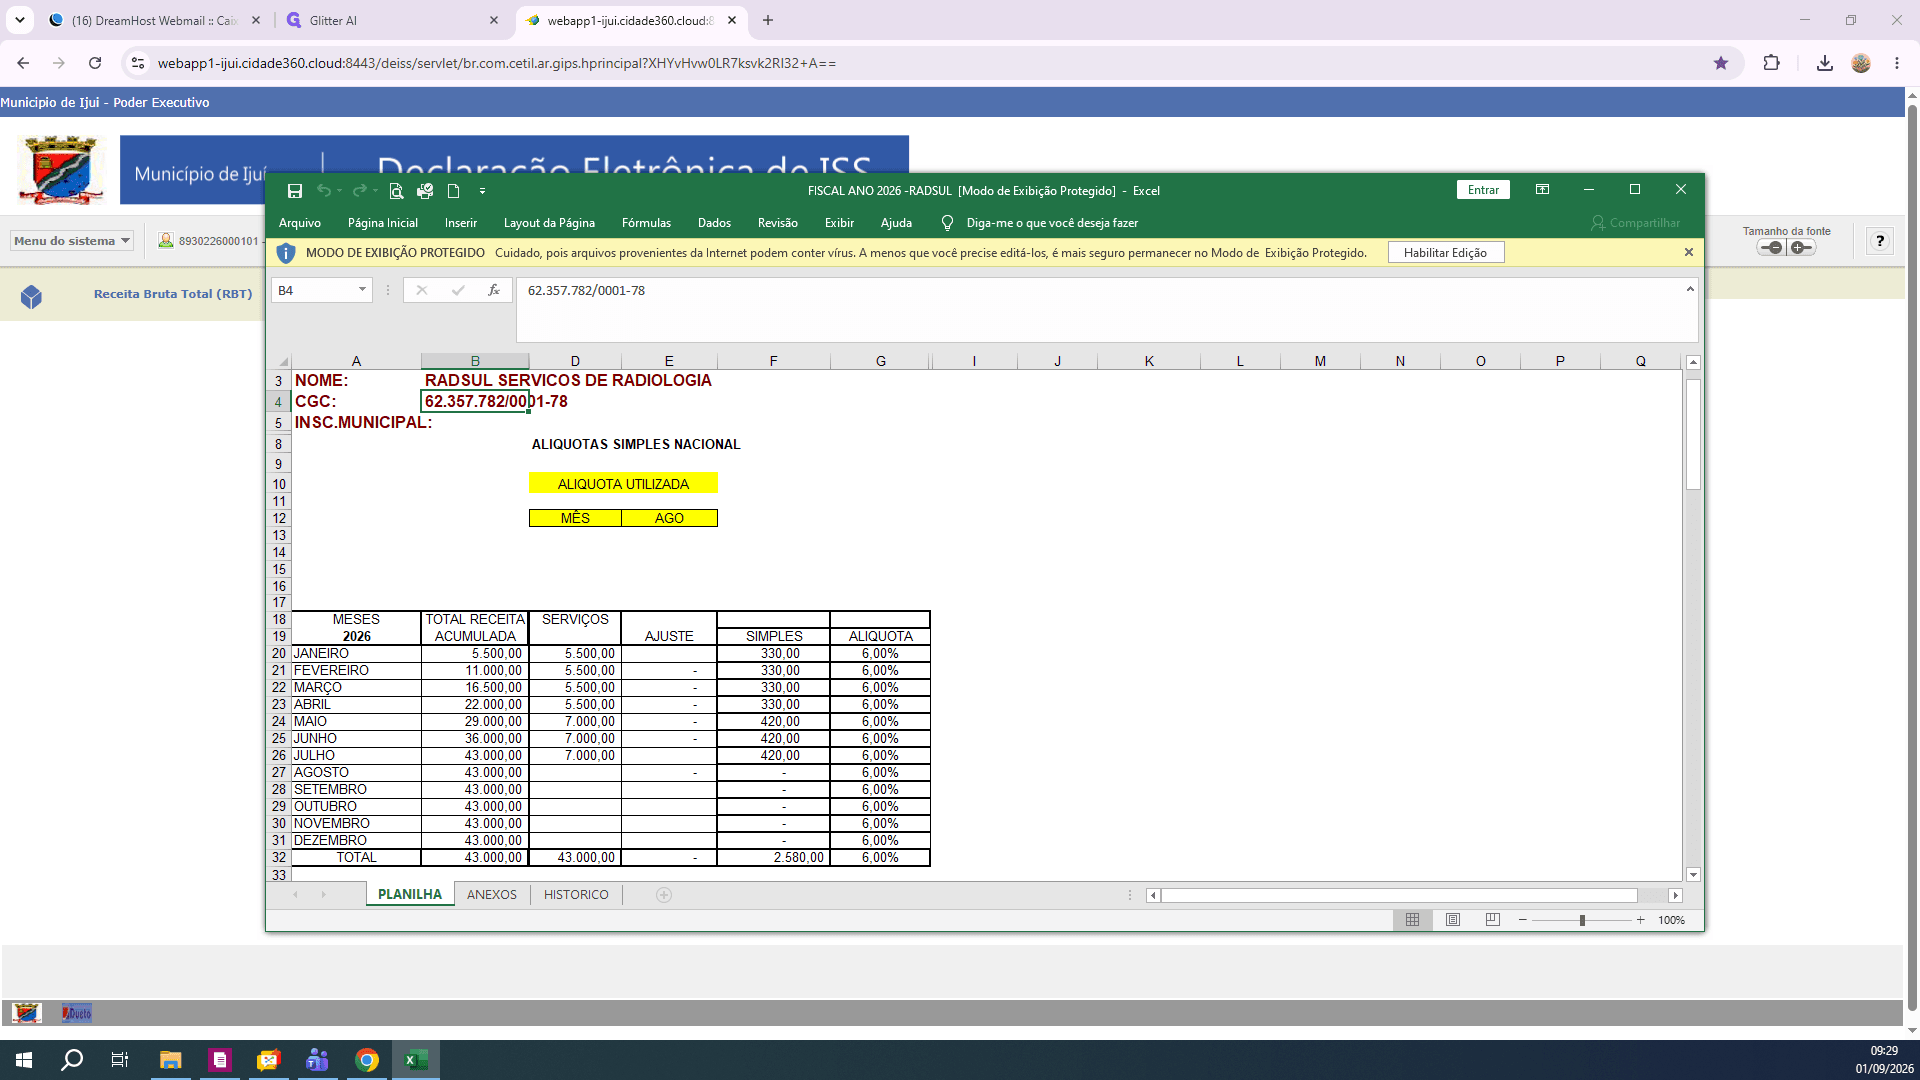Select column D header in the spreadsheet
Screen dimensions: 1920x1080
click(575, 361)
